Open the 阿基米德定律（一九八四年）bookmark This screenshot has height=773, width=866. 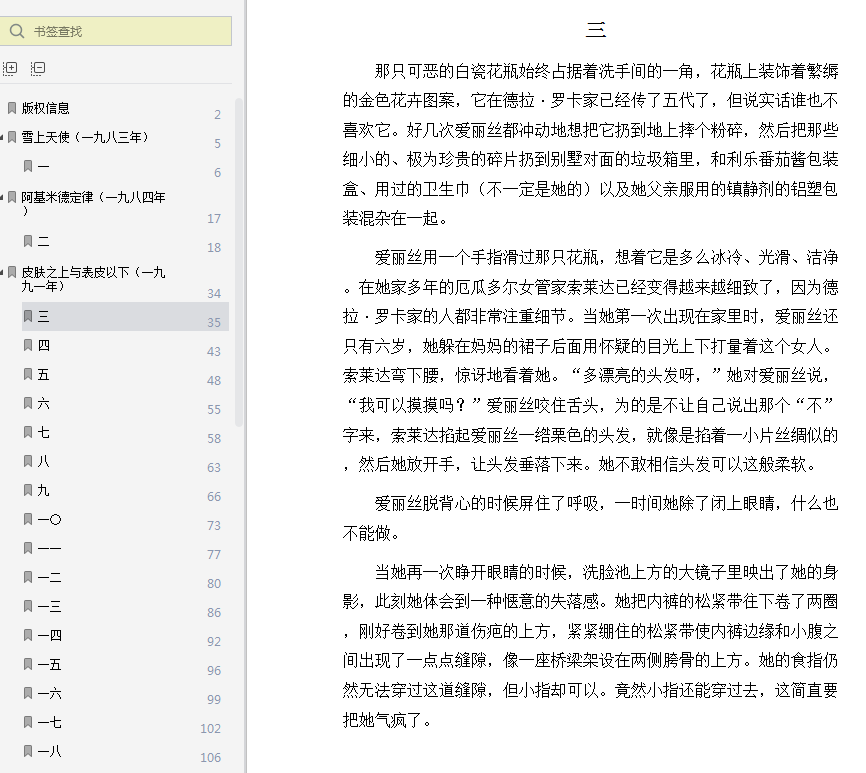point(93,203)
